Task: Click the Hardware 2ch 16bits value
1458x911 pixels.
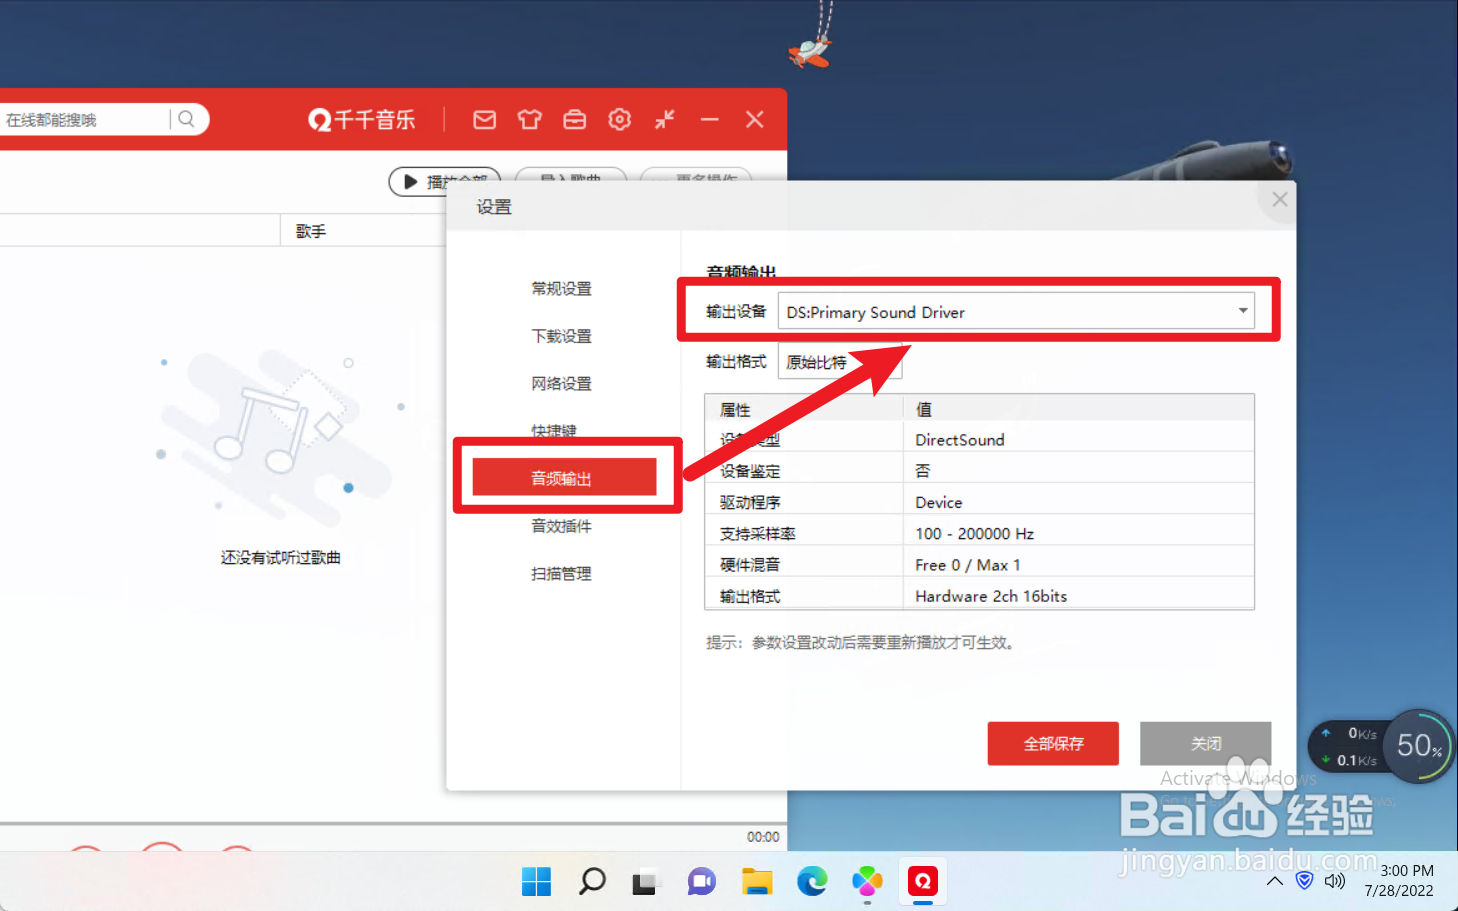Action: click(x=991, y=596)
